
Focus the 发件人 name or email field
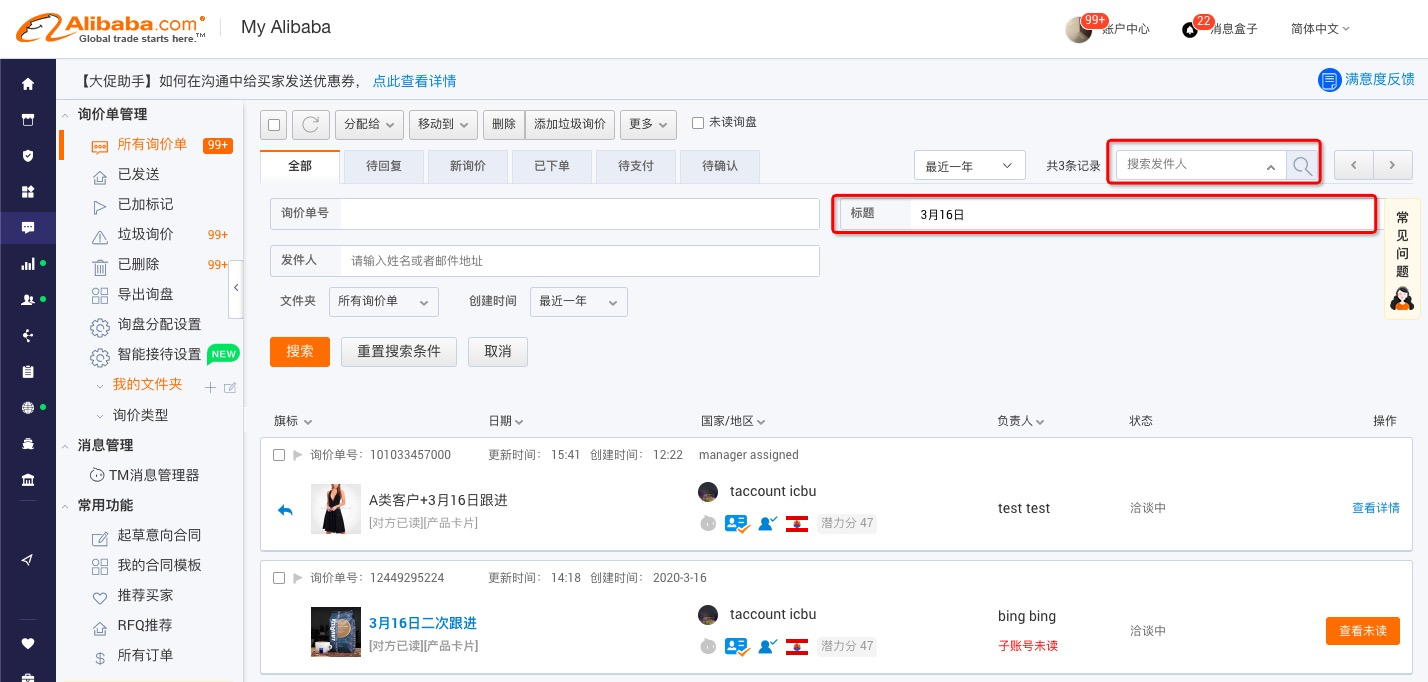pos(580,261)
